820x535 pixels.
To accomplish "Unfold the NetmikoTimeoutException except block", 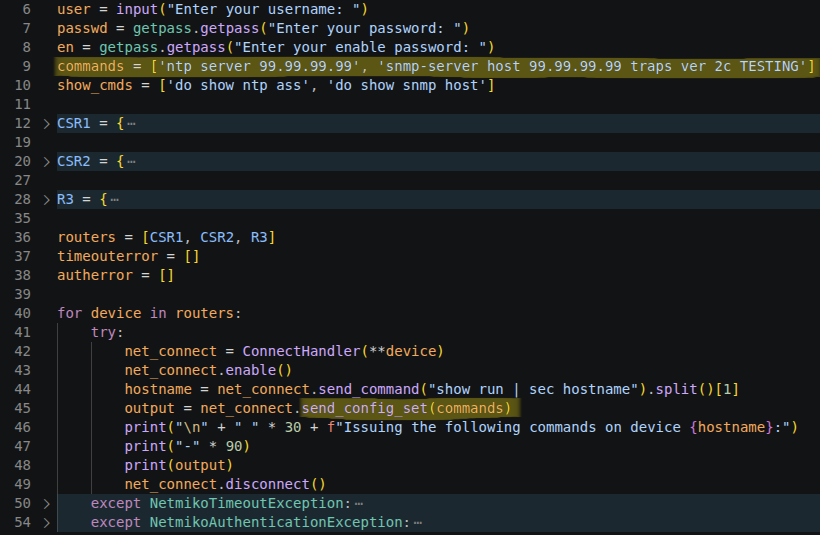I will click(47, 504).
